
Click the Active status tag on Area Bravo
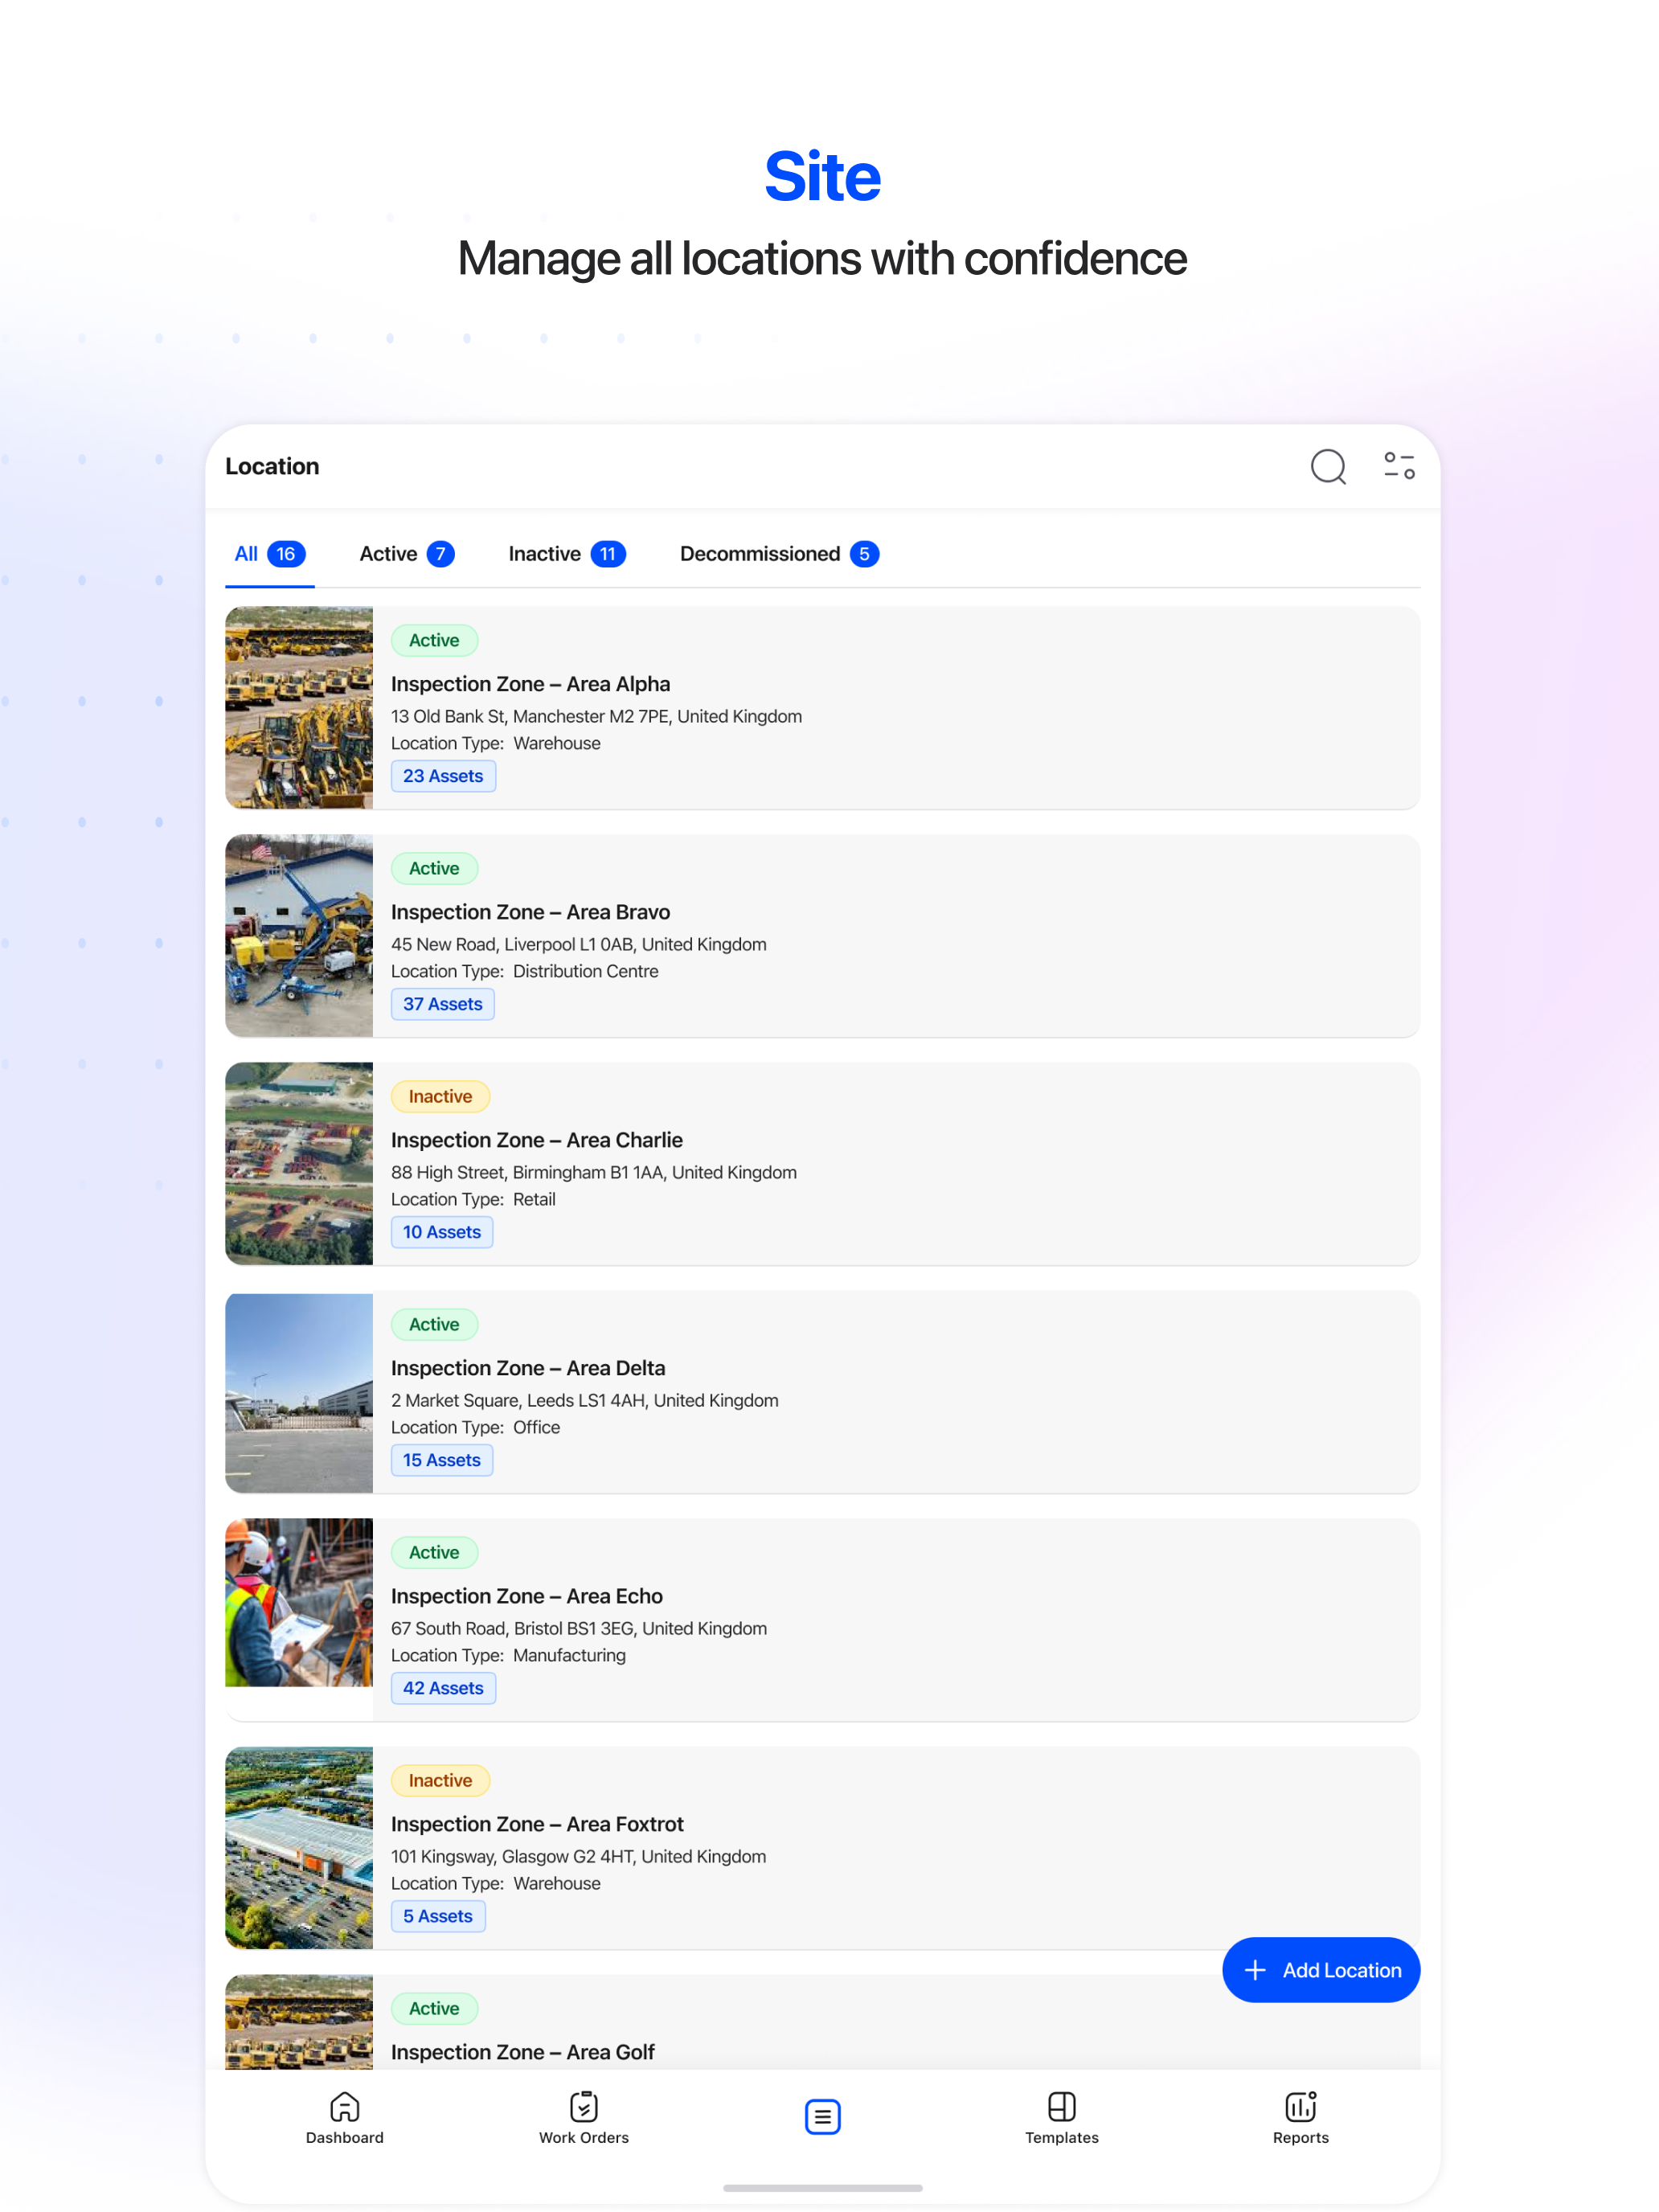[x=434, y=868]
